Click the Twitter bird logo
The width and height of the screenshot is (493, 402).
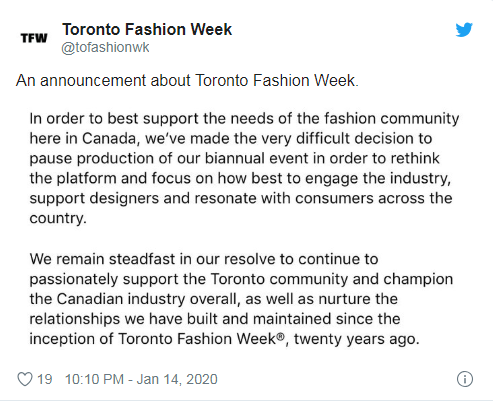click(x=464, y=30)
